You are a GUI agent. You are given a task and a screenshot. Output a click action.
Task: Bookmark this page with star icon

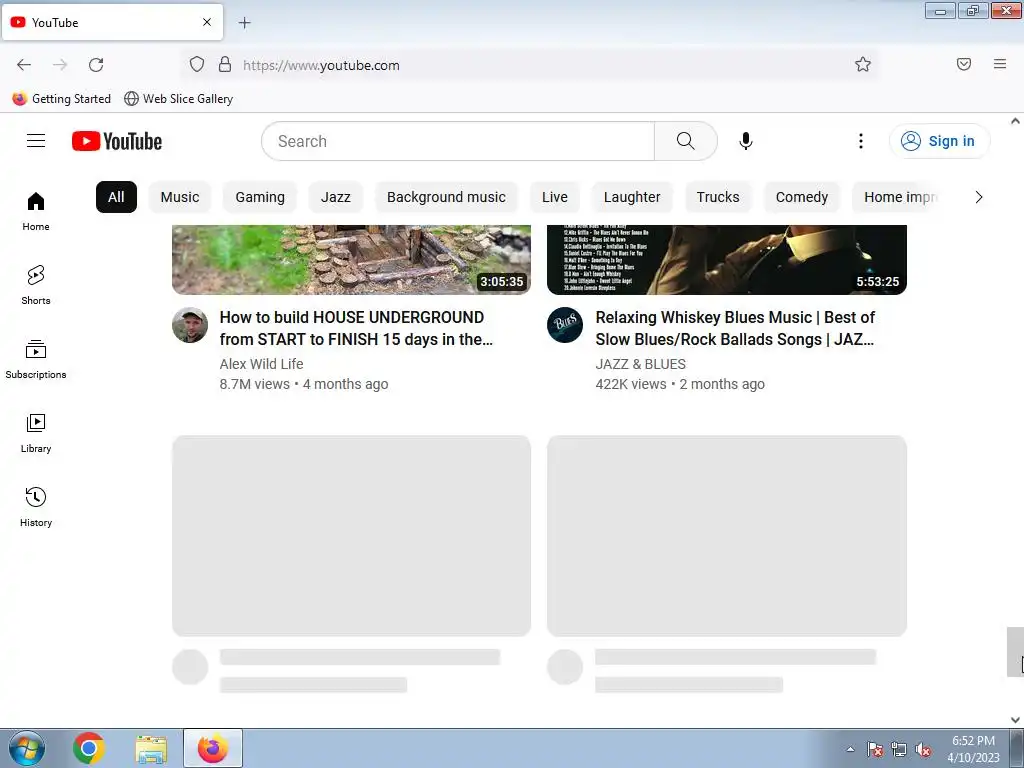coord(863,65)
